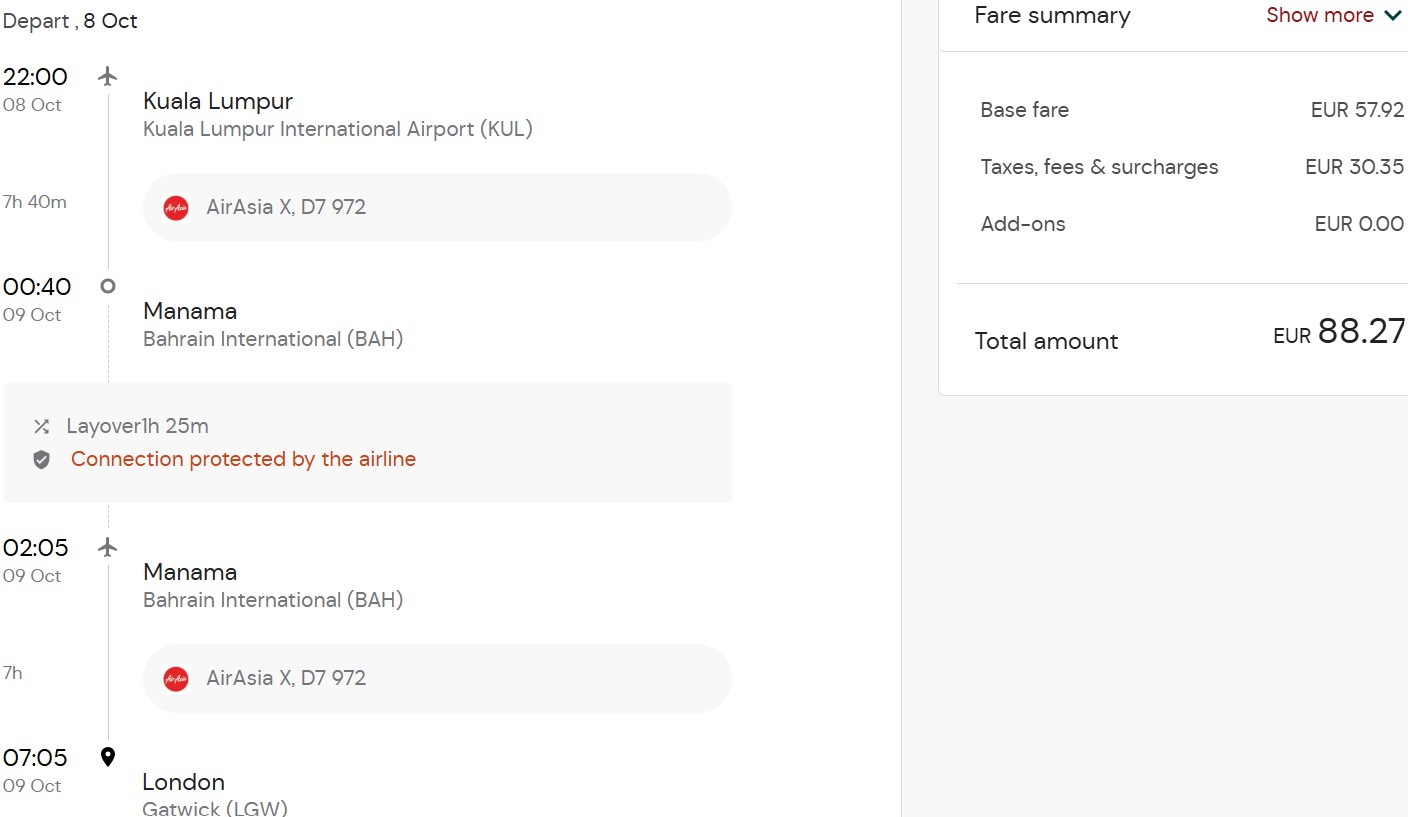Click the departure plane icon at 22:00
The height and width of the screenshot is (817, 1408).
pos(108,76)
